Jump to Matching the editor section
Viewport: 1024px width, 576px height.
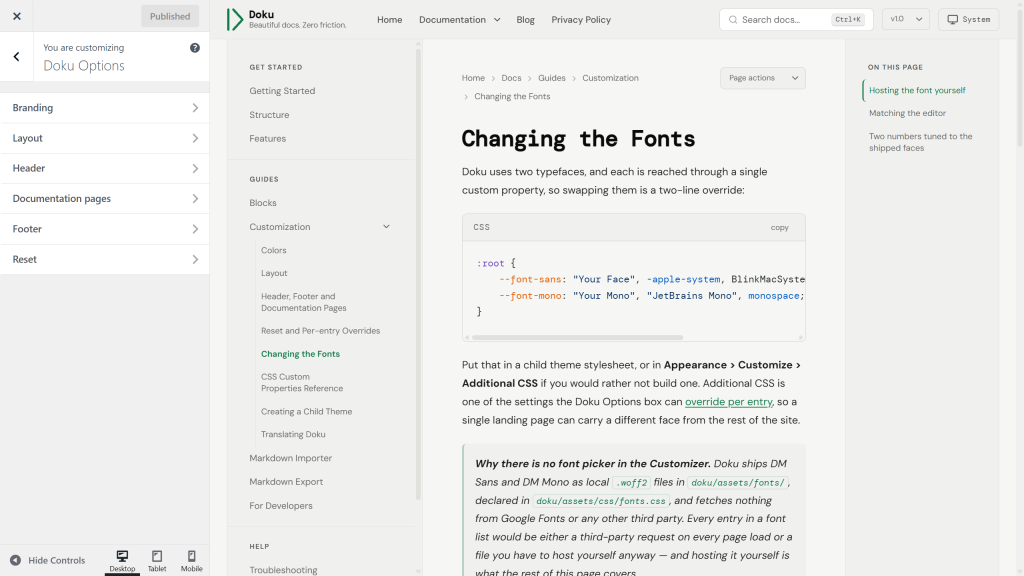pos(907,113)
